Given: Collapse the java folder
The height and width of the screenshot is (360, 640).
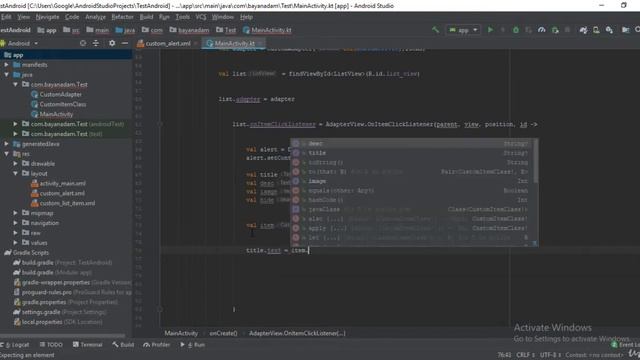Looking at the screenshot, I should (x=7, y=75).
